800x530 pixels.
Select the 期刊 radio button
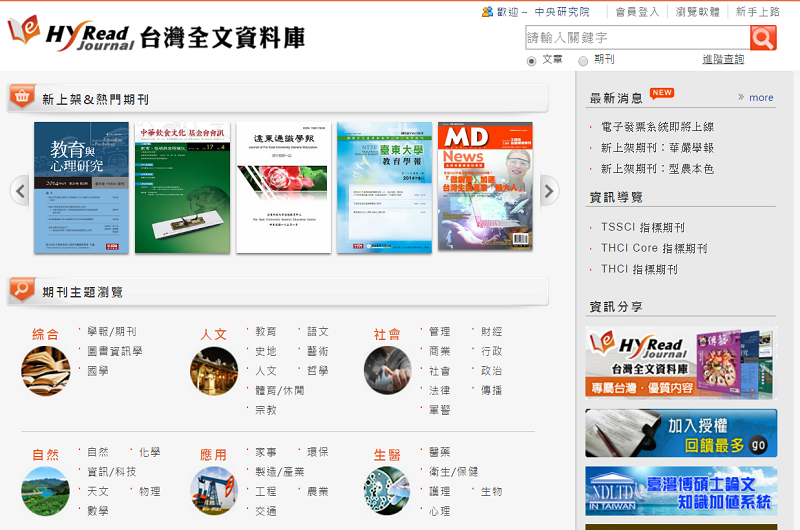[583, 61]
